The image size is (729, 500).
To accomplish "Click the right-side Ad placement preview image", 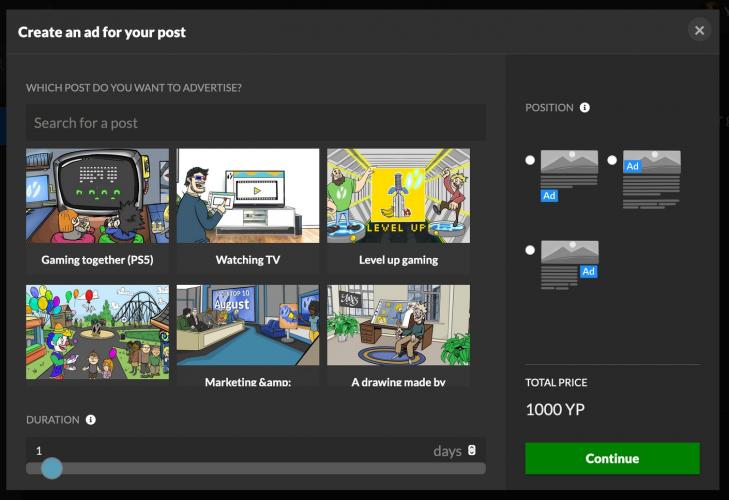I will point(570,265).
